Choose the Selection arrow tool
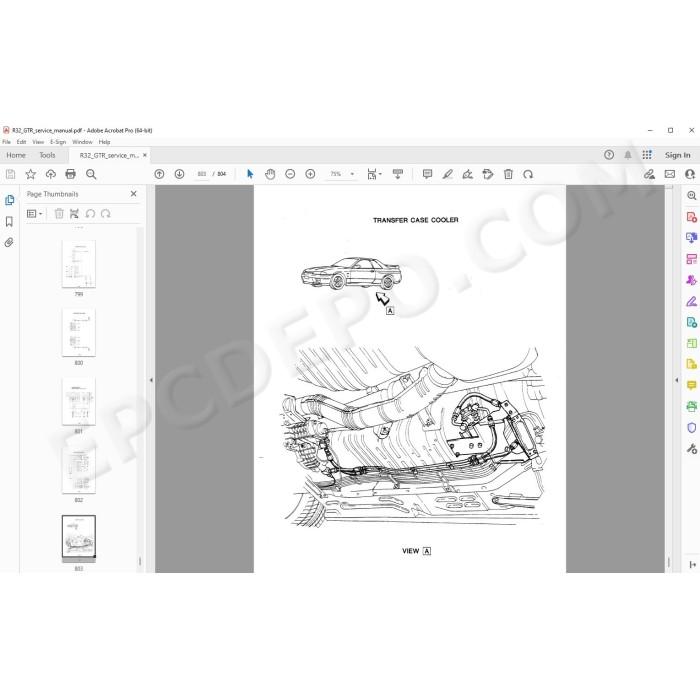The image size is (700, 700). pos(250,174)
